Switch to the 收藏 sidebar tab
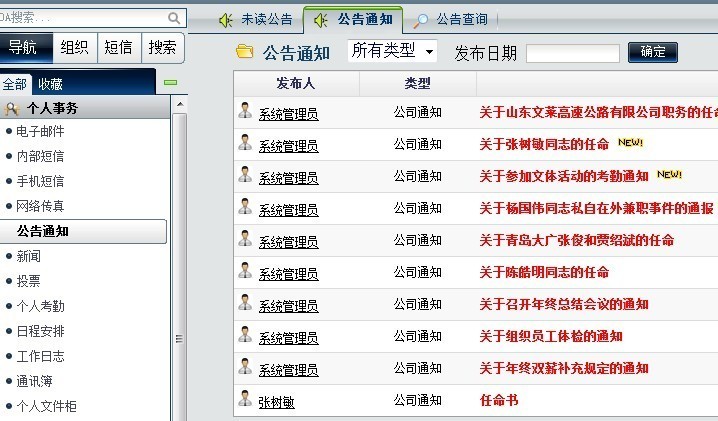718x421 pixels. (50, 84)
